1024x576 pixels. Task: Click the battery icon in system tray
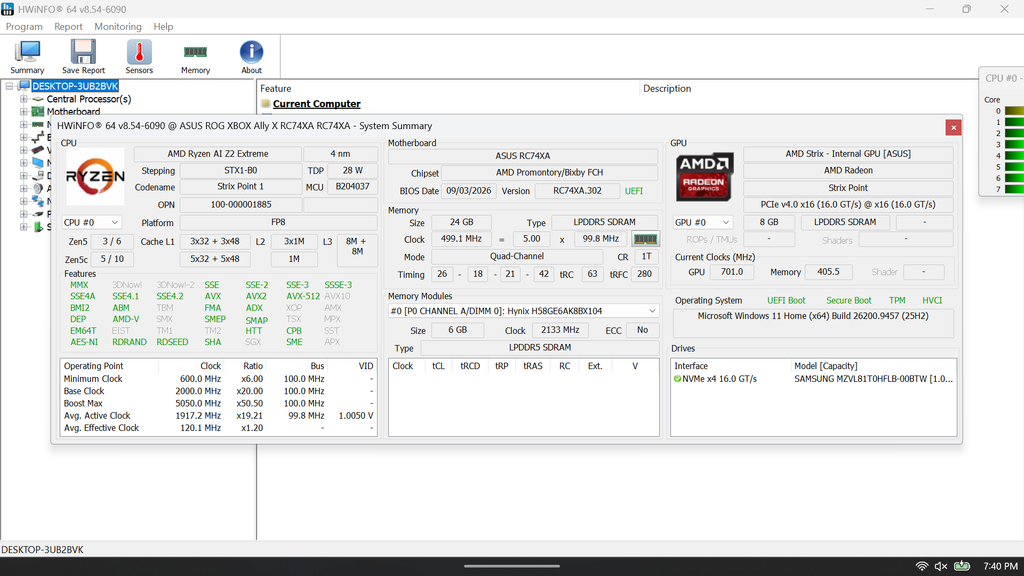pyautogui.click(x=961, y=566)
